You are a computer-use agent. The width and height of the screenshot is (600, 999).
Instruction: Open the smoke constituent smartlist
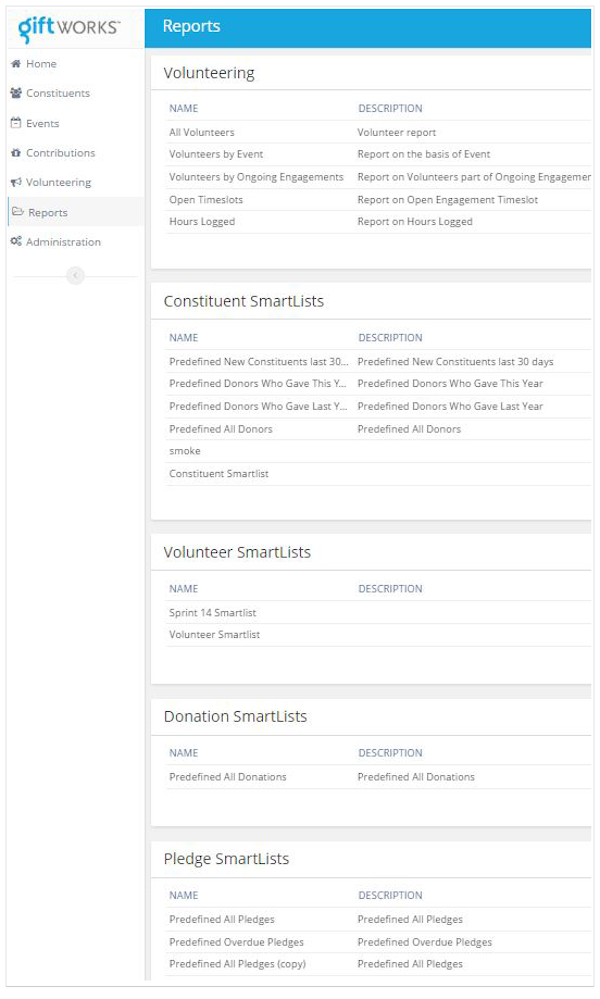point(185,451)
